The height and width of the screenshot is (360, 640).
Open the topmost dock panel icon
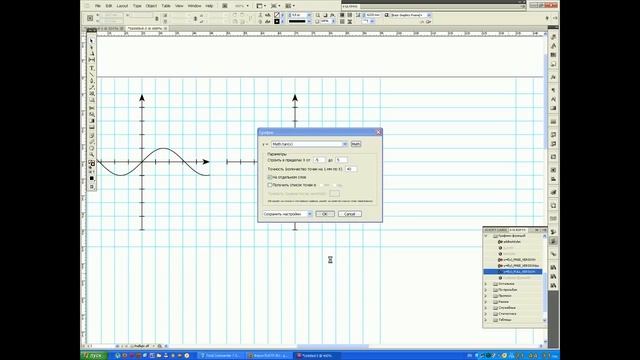(x=553, y=37)
